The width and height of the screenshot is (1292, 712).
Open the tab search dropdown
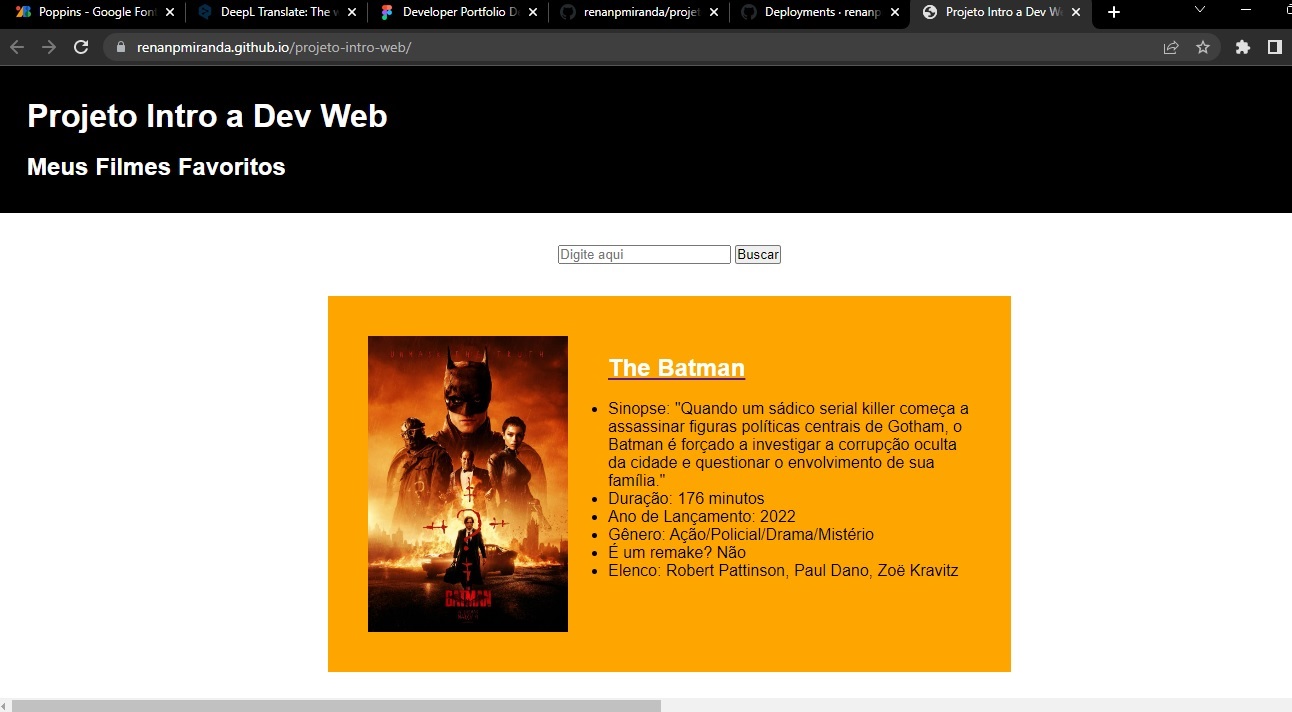[x=1200, y=10]
